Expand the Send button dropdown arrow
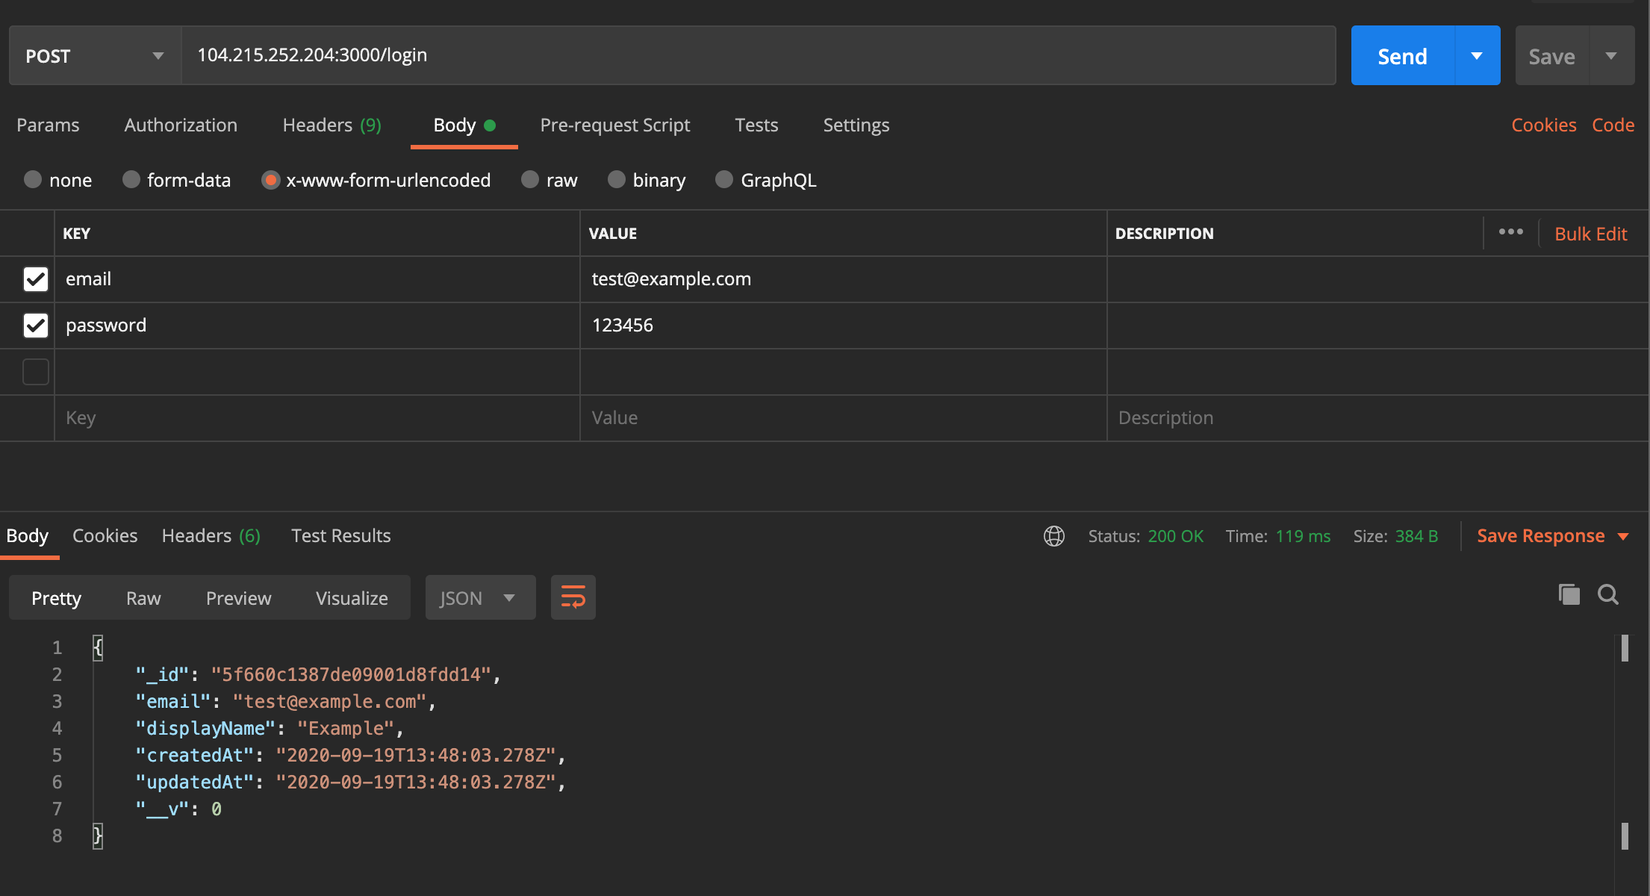 [1476, 56]
